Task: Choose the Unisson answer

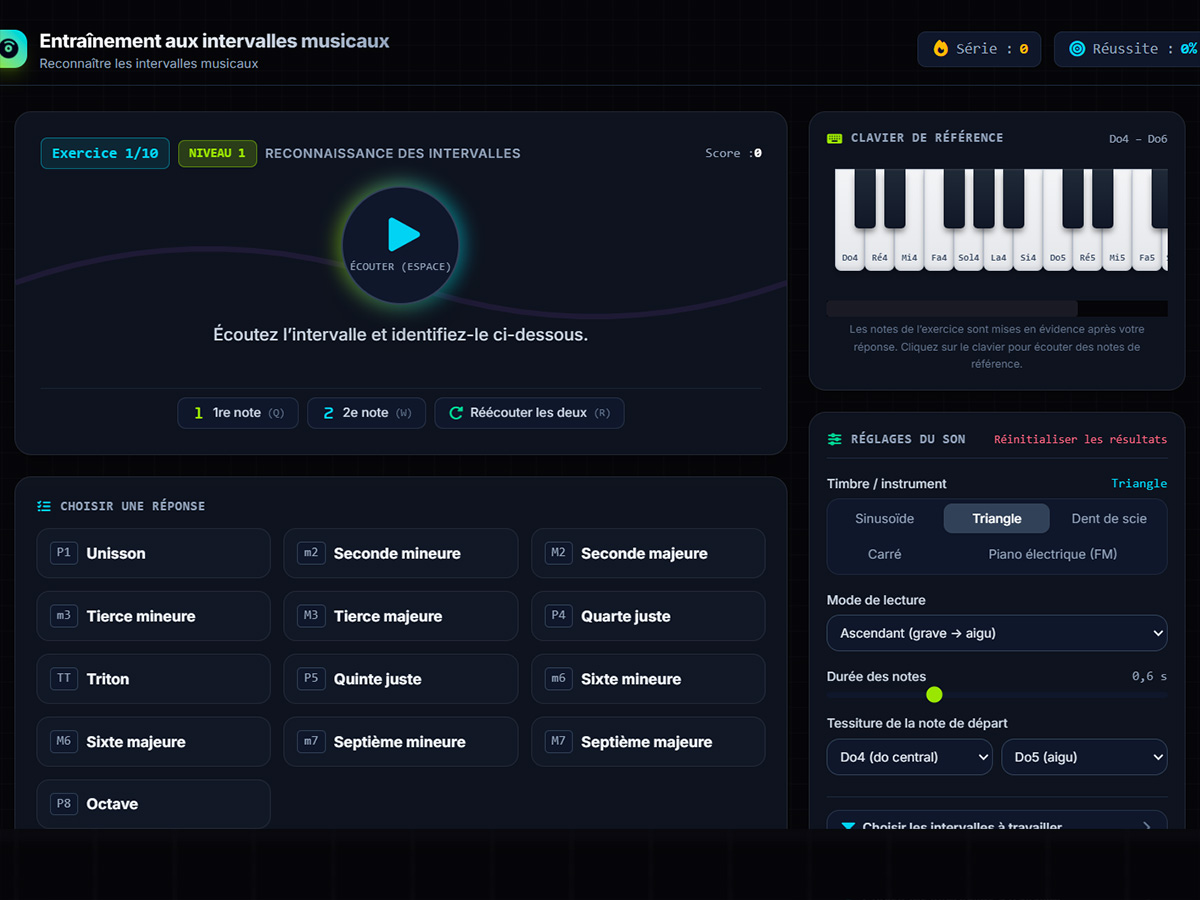Action: (153, 553)
